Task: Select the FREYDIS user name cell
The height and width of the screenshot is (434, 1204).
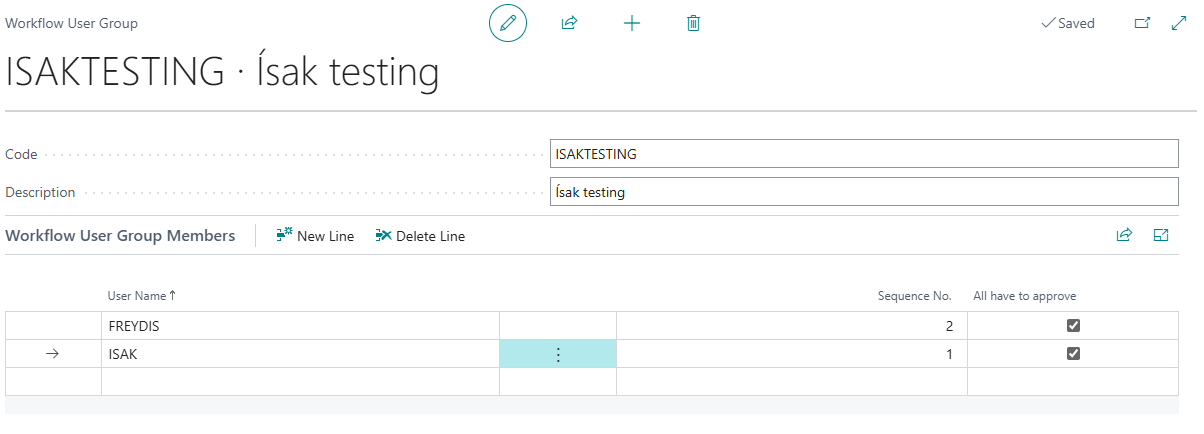Action: 300,326
